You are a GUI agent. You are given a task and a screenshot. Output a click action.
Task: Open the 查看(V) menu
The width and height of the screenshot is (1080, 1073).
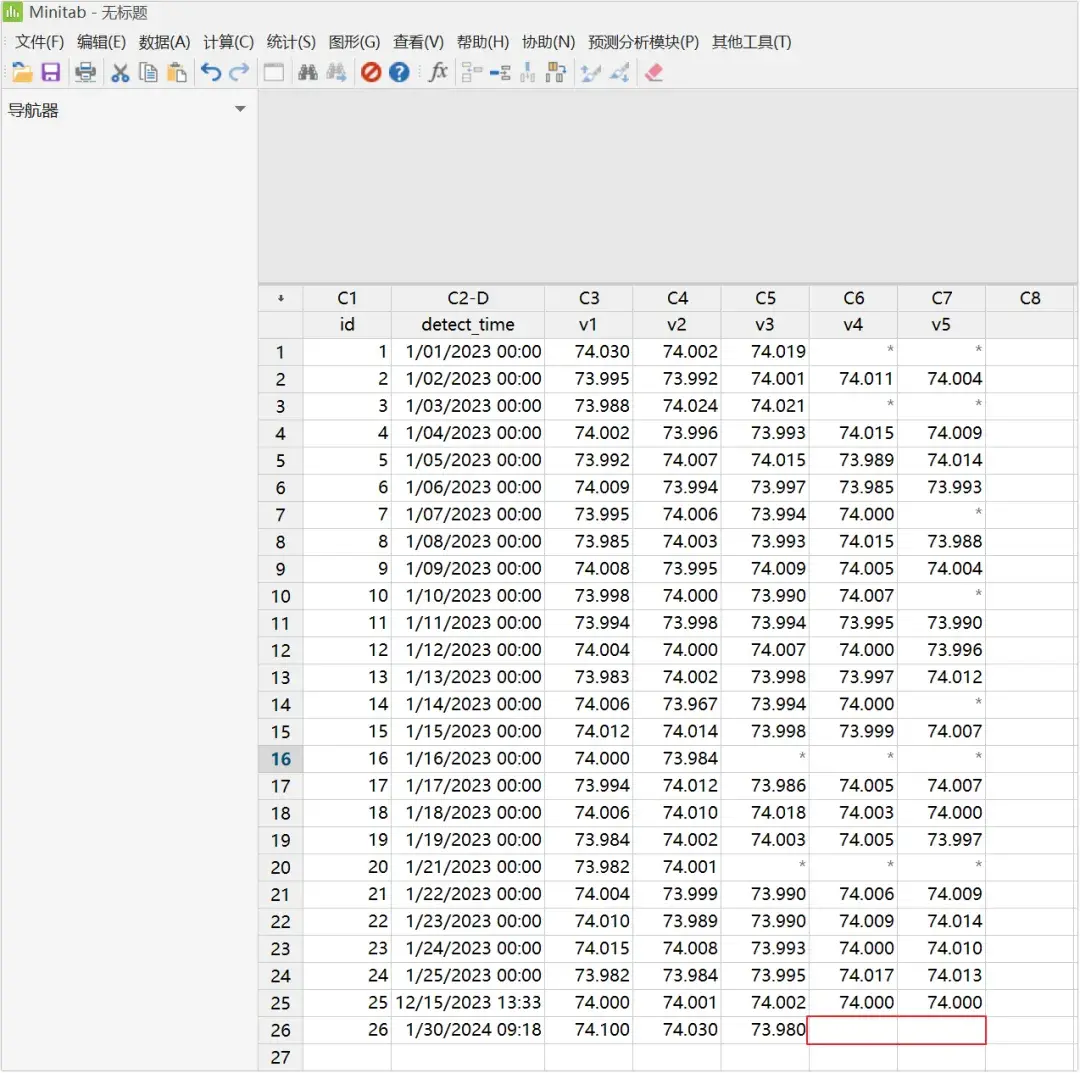pos(418,42)
